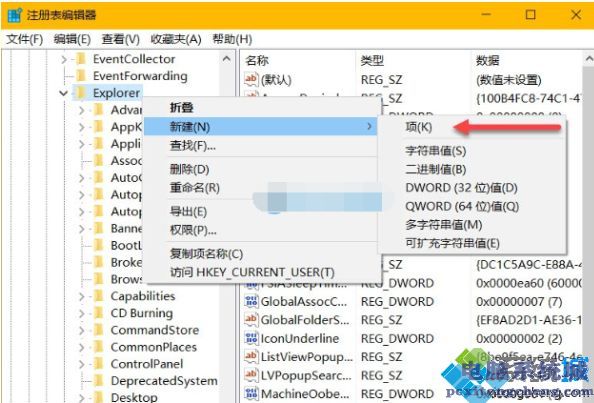Expand the Desktop tree node

coord(81,397)
